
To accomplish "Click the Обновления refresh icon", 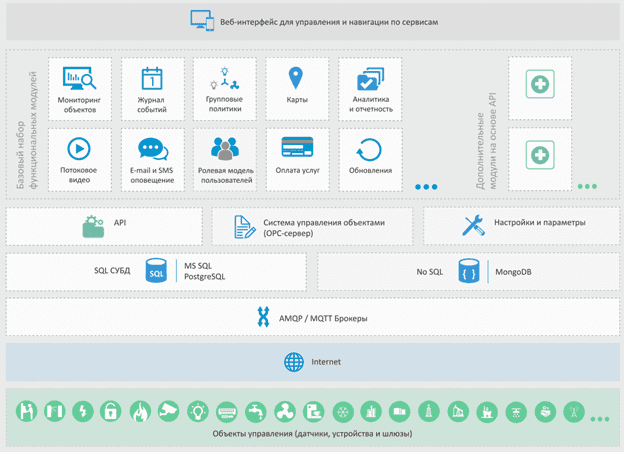I will pos(369,149).
